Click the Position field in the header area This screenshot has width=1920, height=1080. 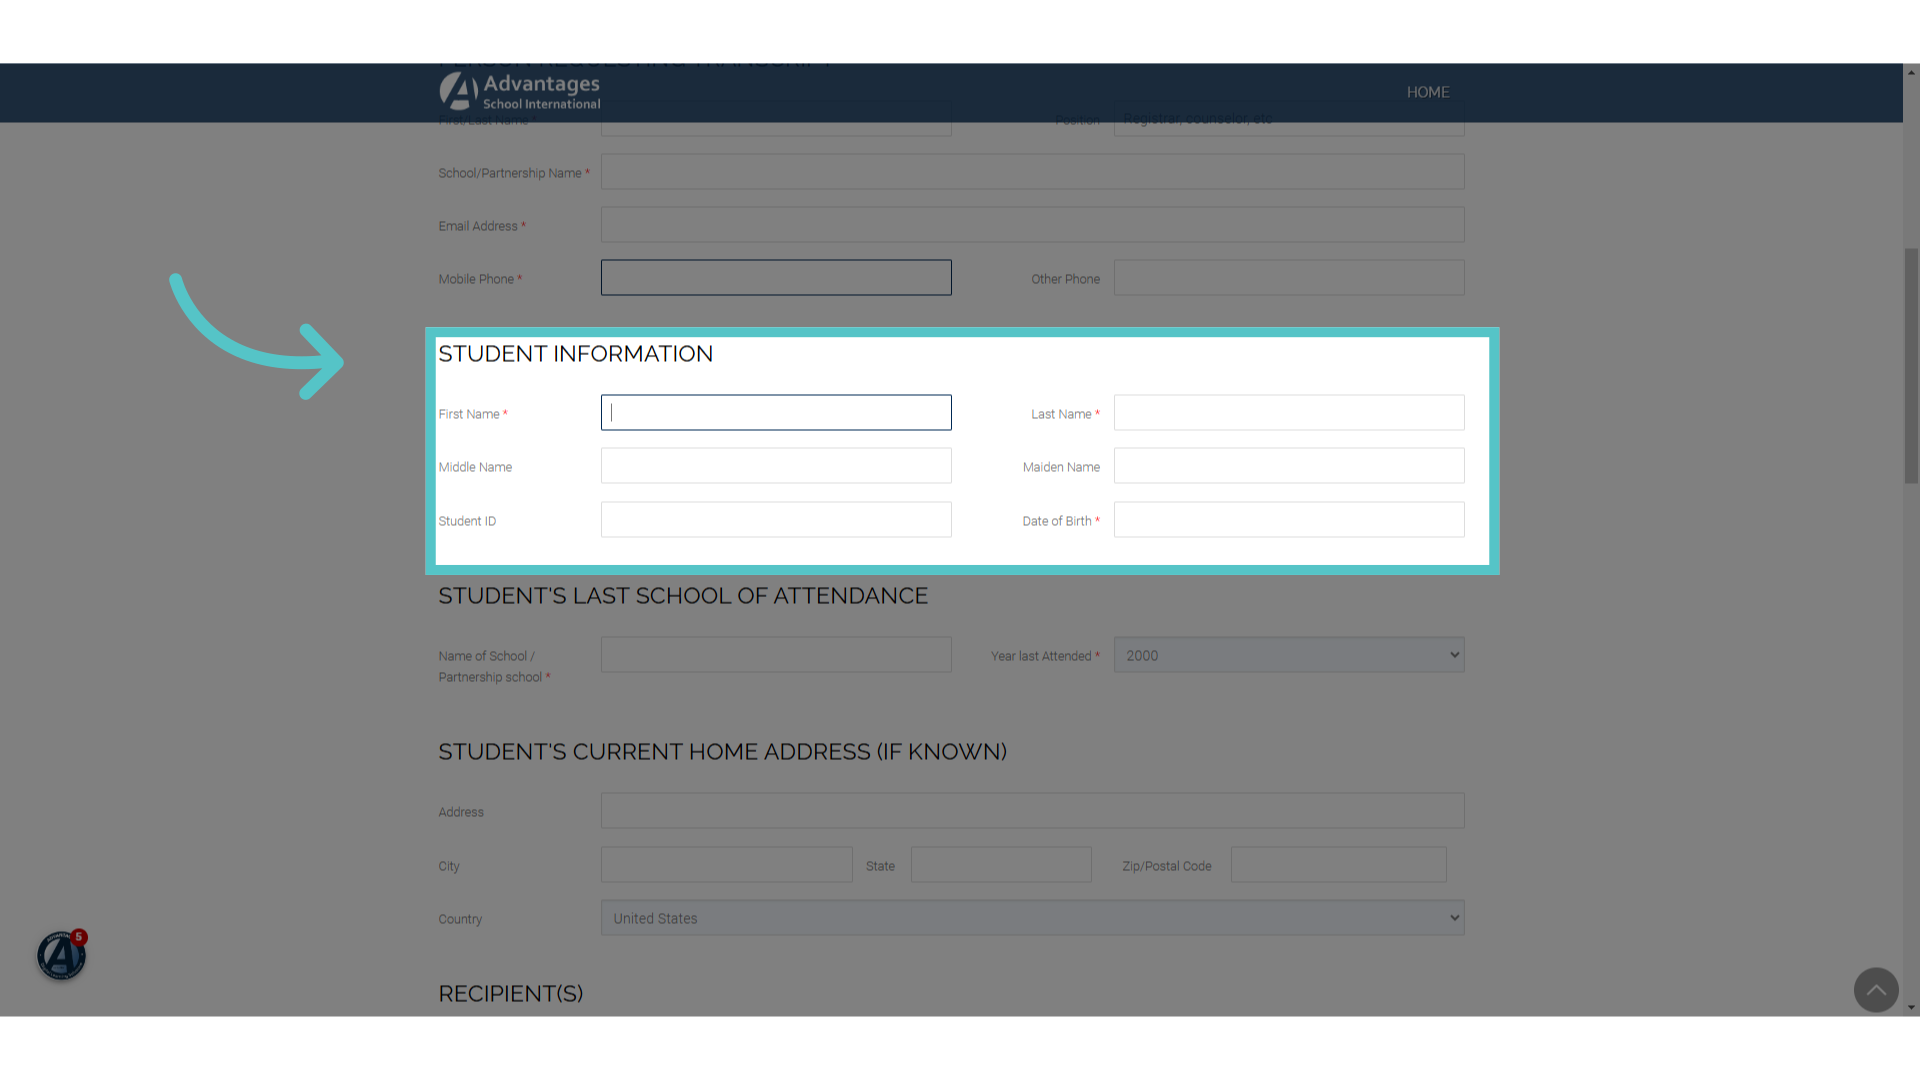coord(1289,119)
